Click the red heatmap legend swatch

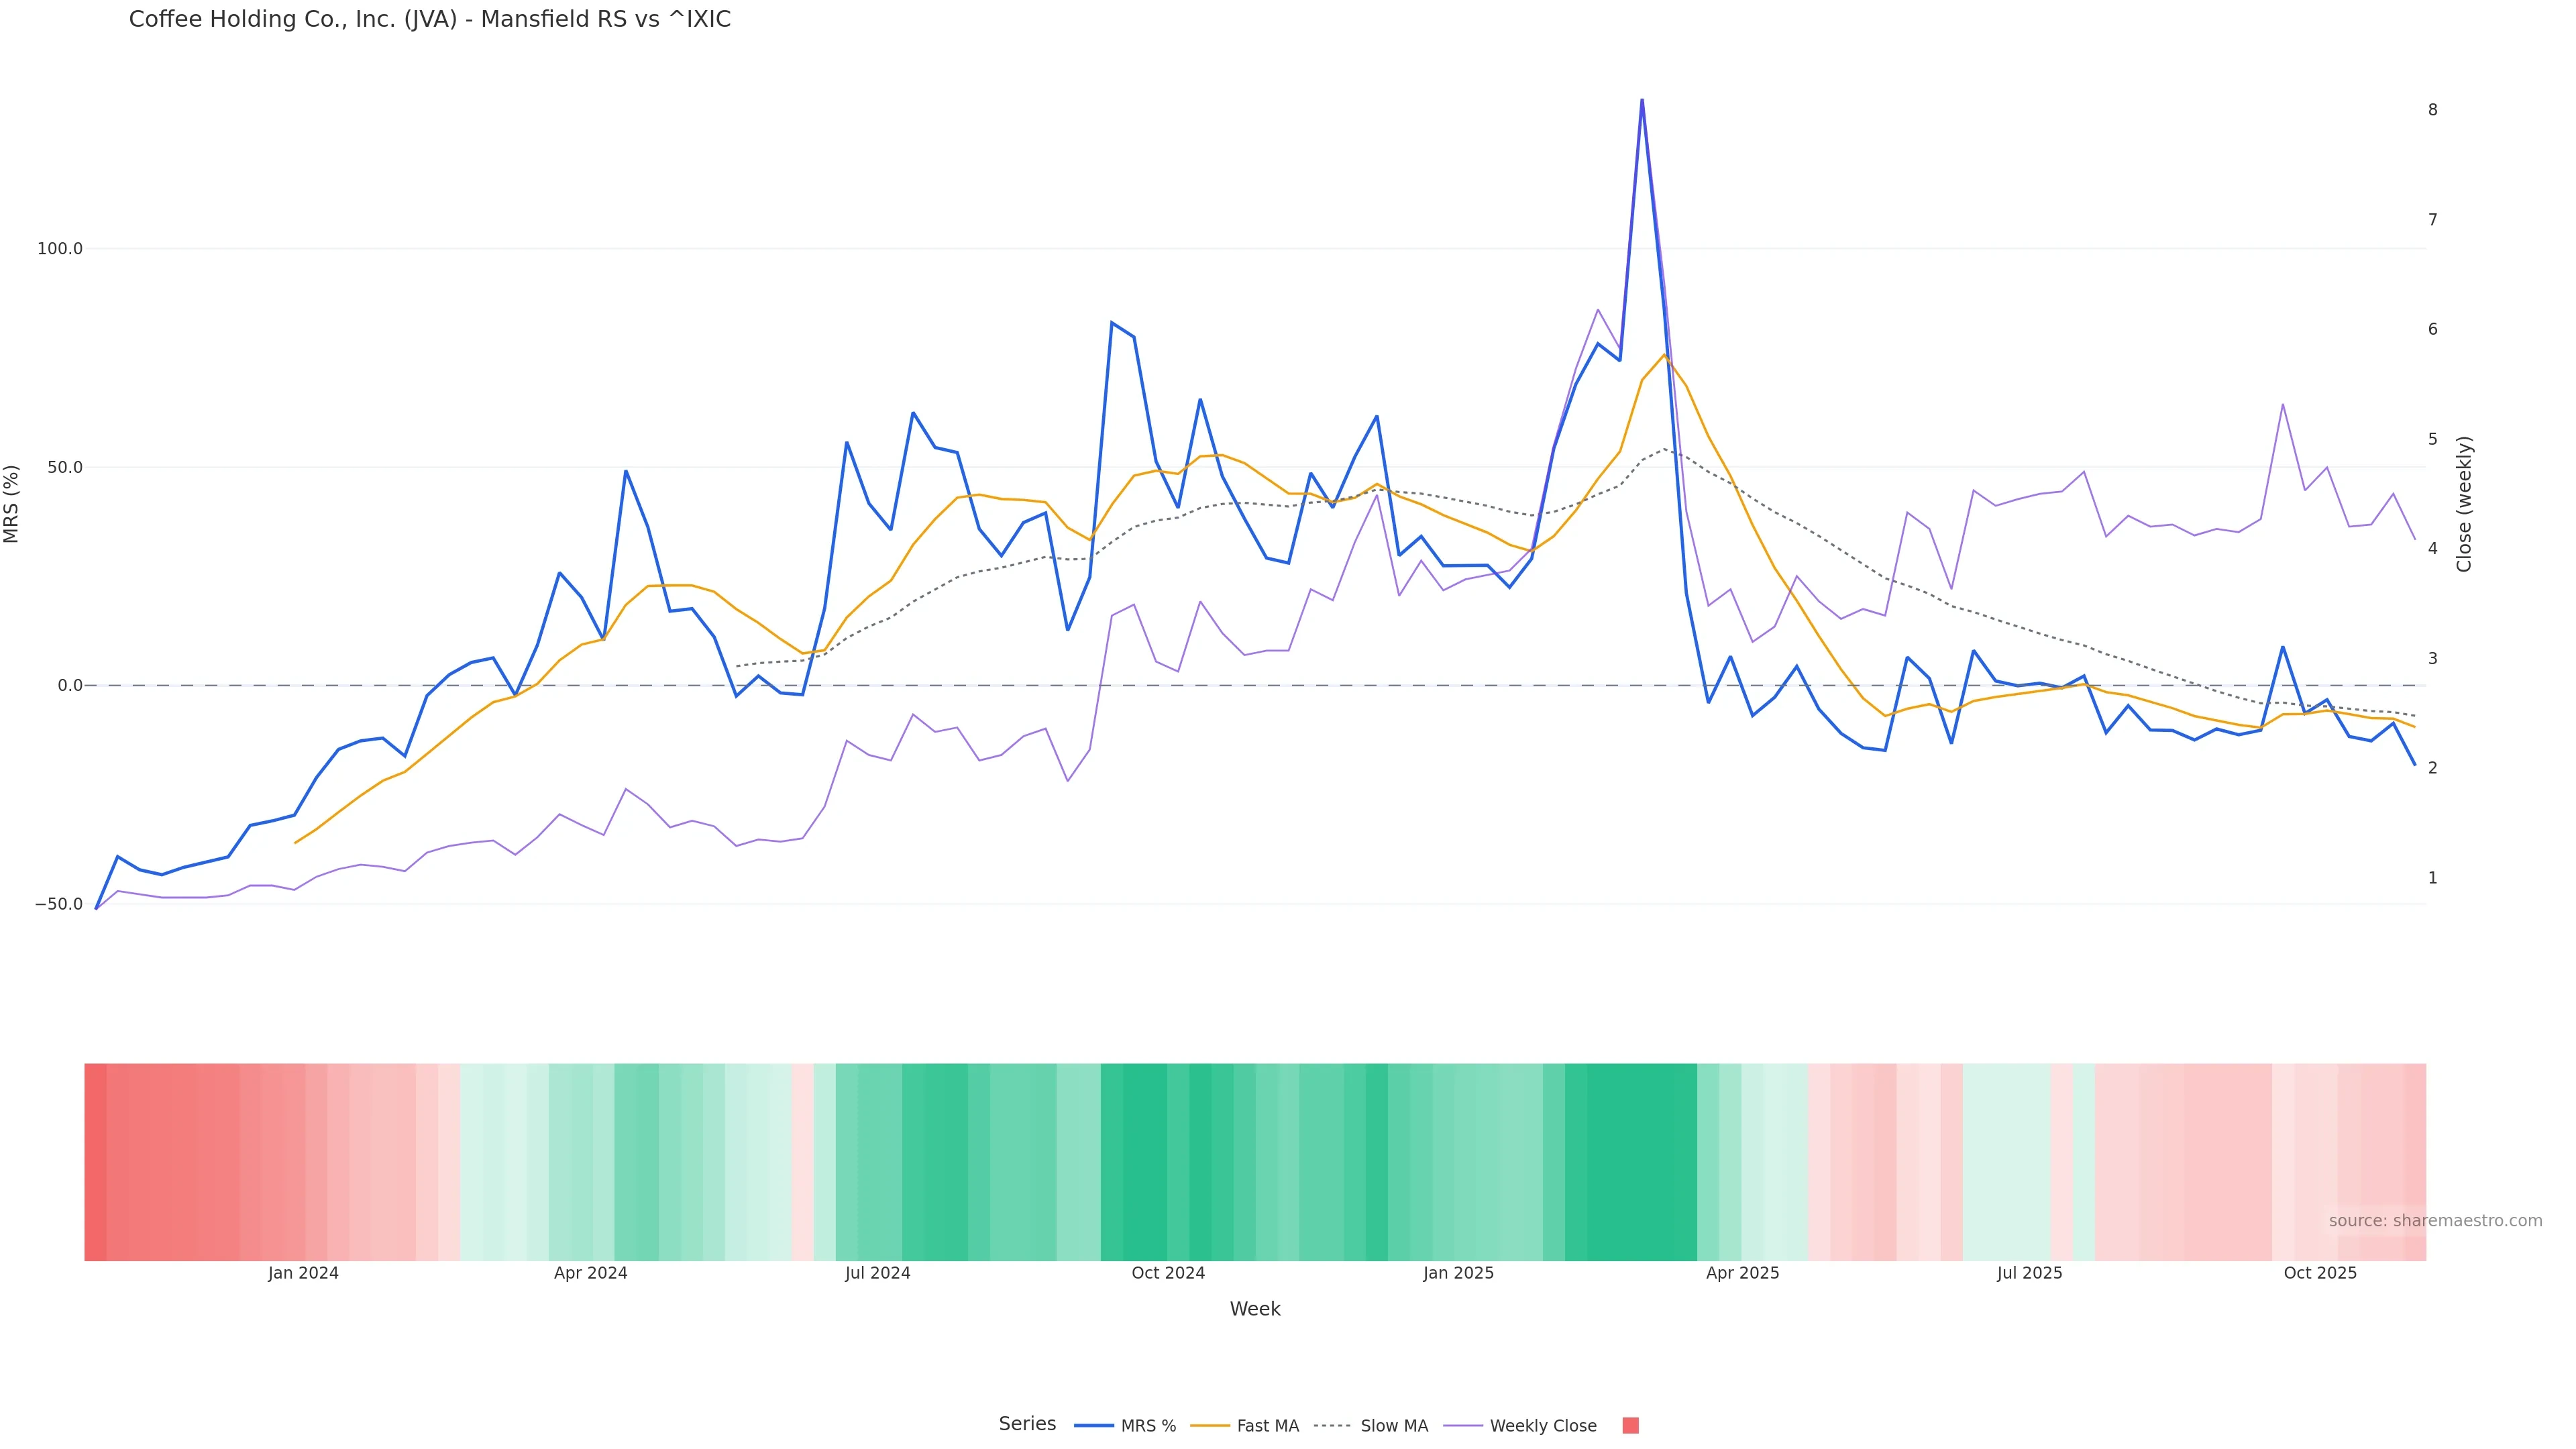click(1630, 1426)
